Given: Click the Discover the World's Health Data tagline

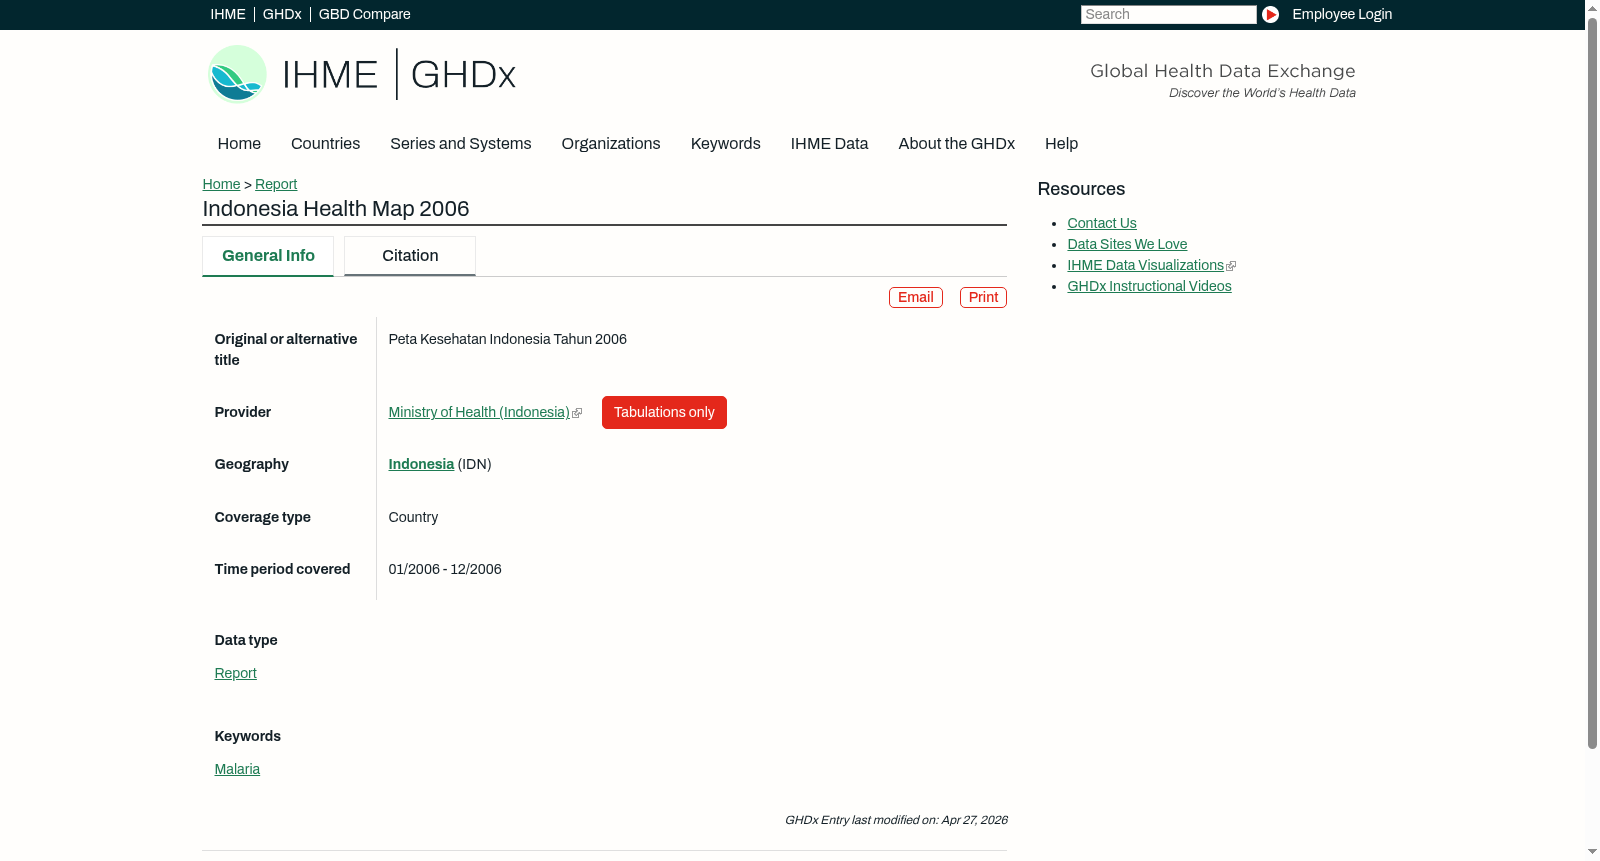Looking at the screenshot, I should [1262, 93].
